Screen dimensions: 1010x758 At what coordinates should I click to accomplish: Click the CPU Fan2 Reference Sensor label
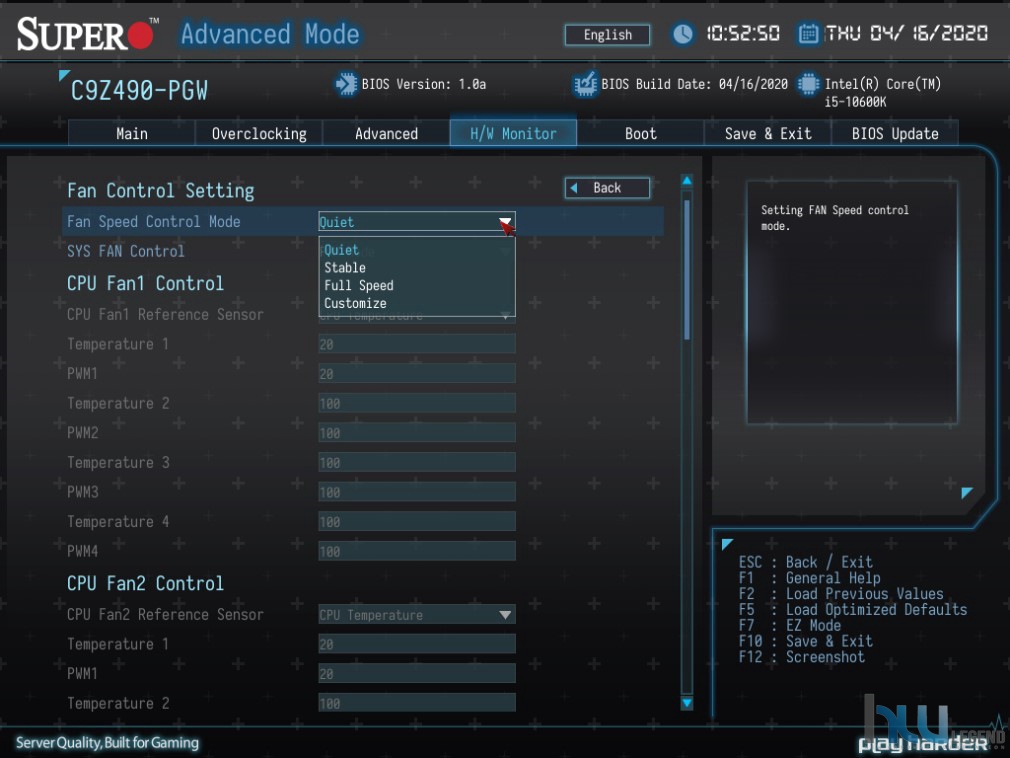coord(165,614)
